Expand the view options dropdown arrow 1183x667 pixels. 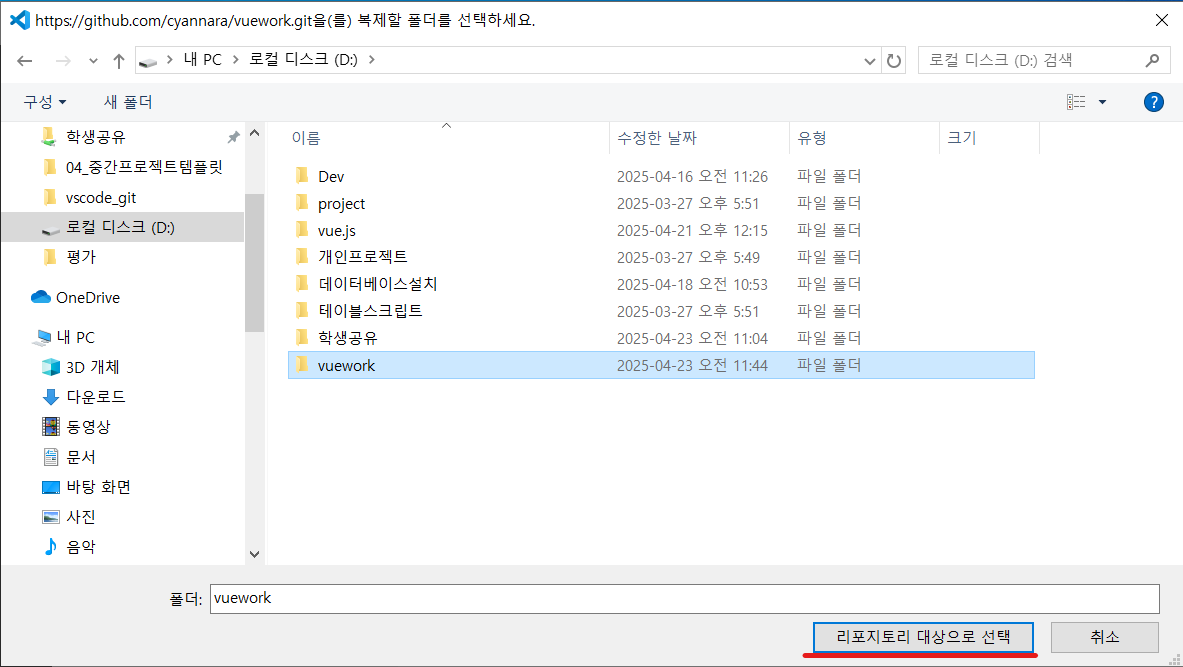tap(1102, 102)
